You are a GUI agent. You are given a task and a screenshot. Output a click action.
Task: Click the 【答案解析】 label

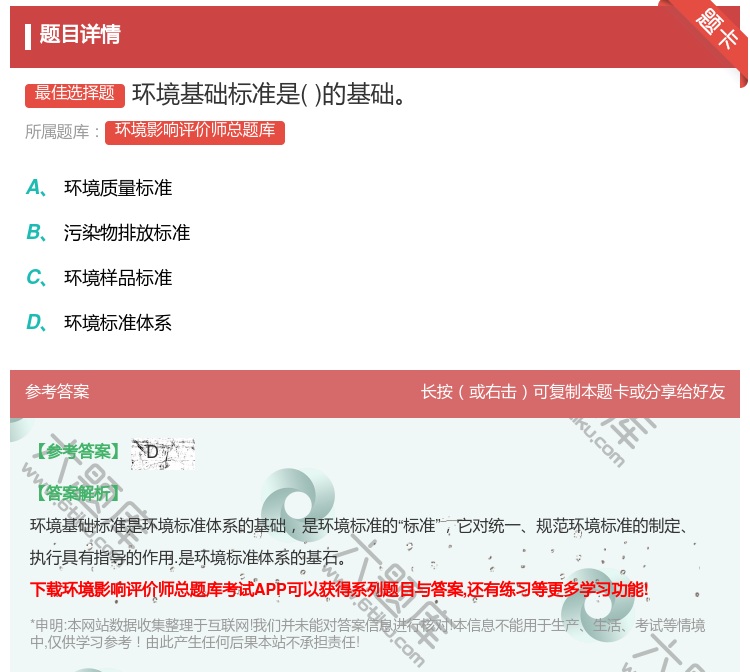click(x=77, y=493)
